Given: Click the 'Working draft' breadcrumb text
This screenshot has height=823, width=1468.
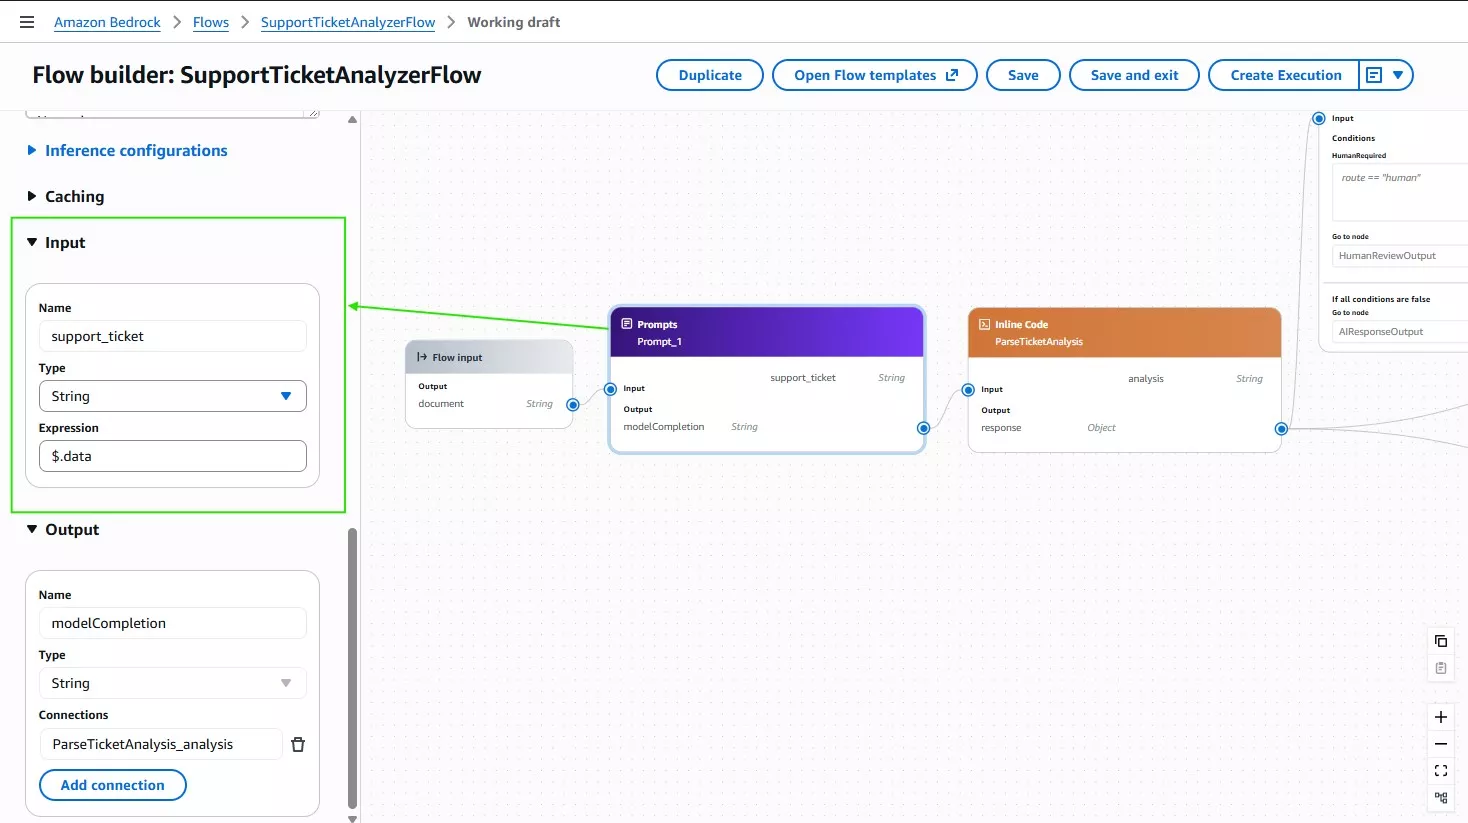Looking at the screenshot, I should pos(514,22).
